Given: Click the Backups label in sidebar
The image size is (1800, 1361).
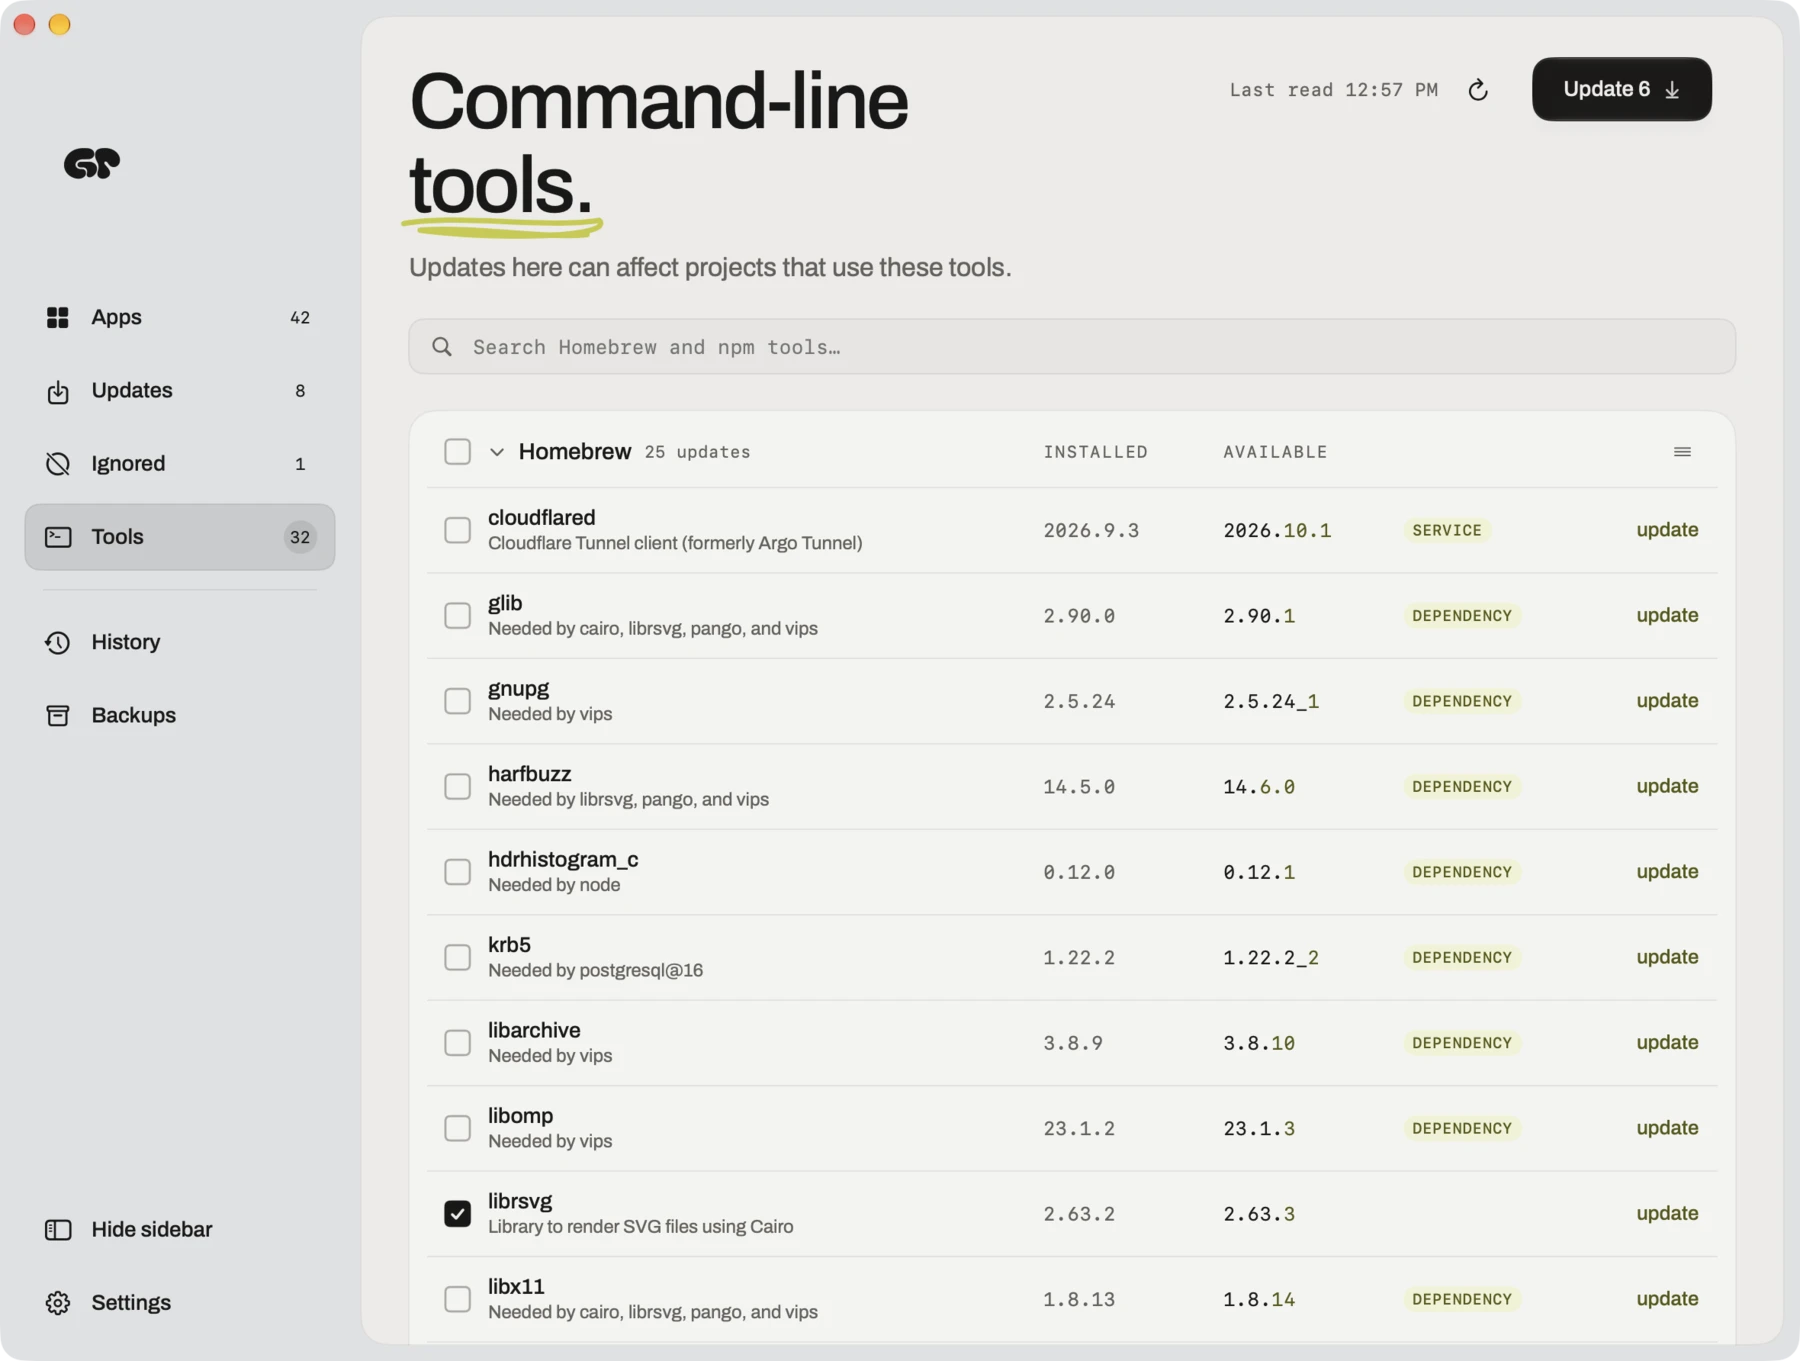Looking at the screenshot, I should [133, 715].
